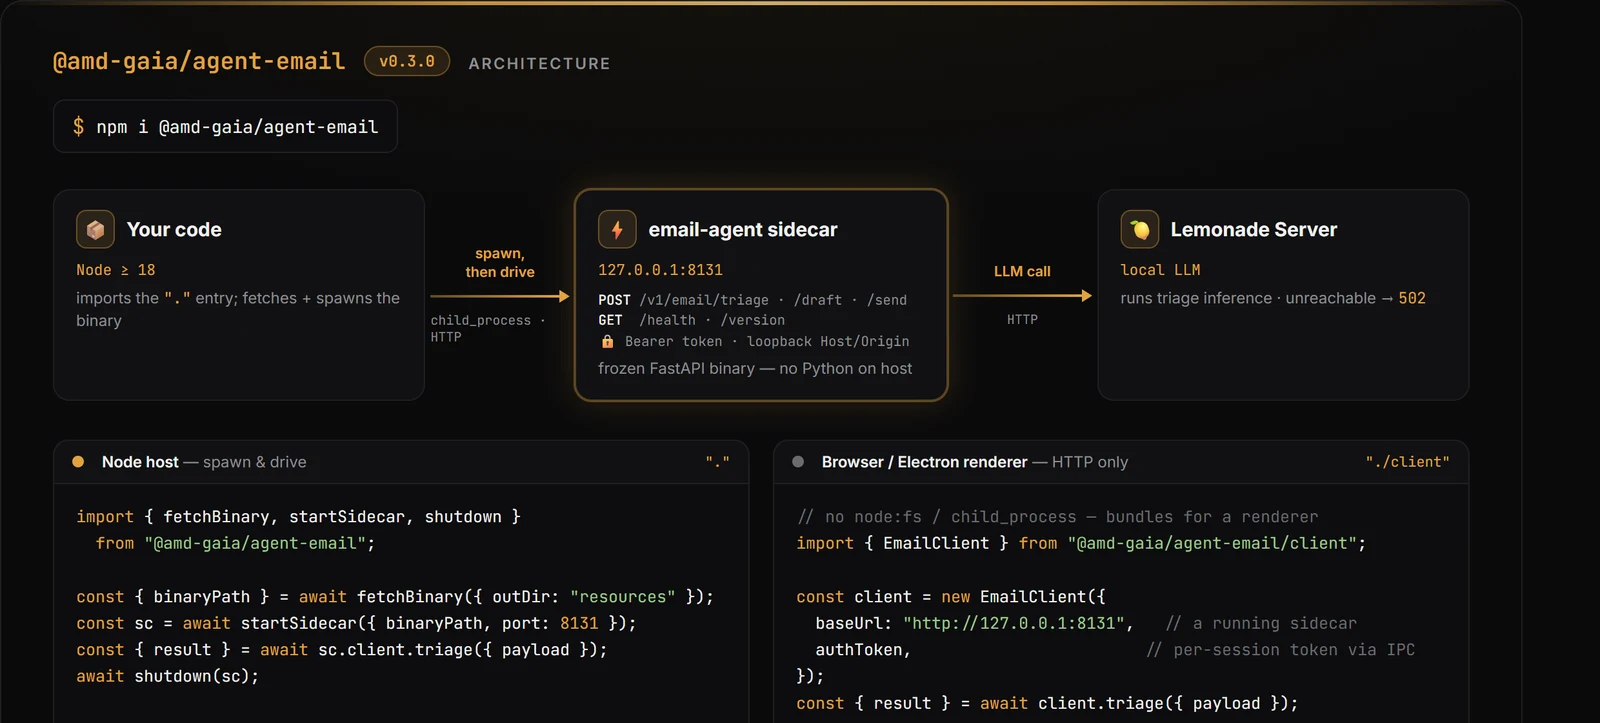
Task: Click the LLM call arrow label
Action: (1022, 271)
